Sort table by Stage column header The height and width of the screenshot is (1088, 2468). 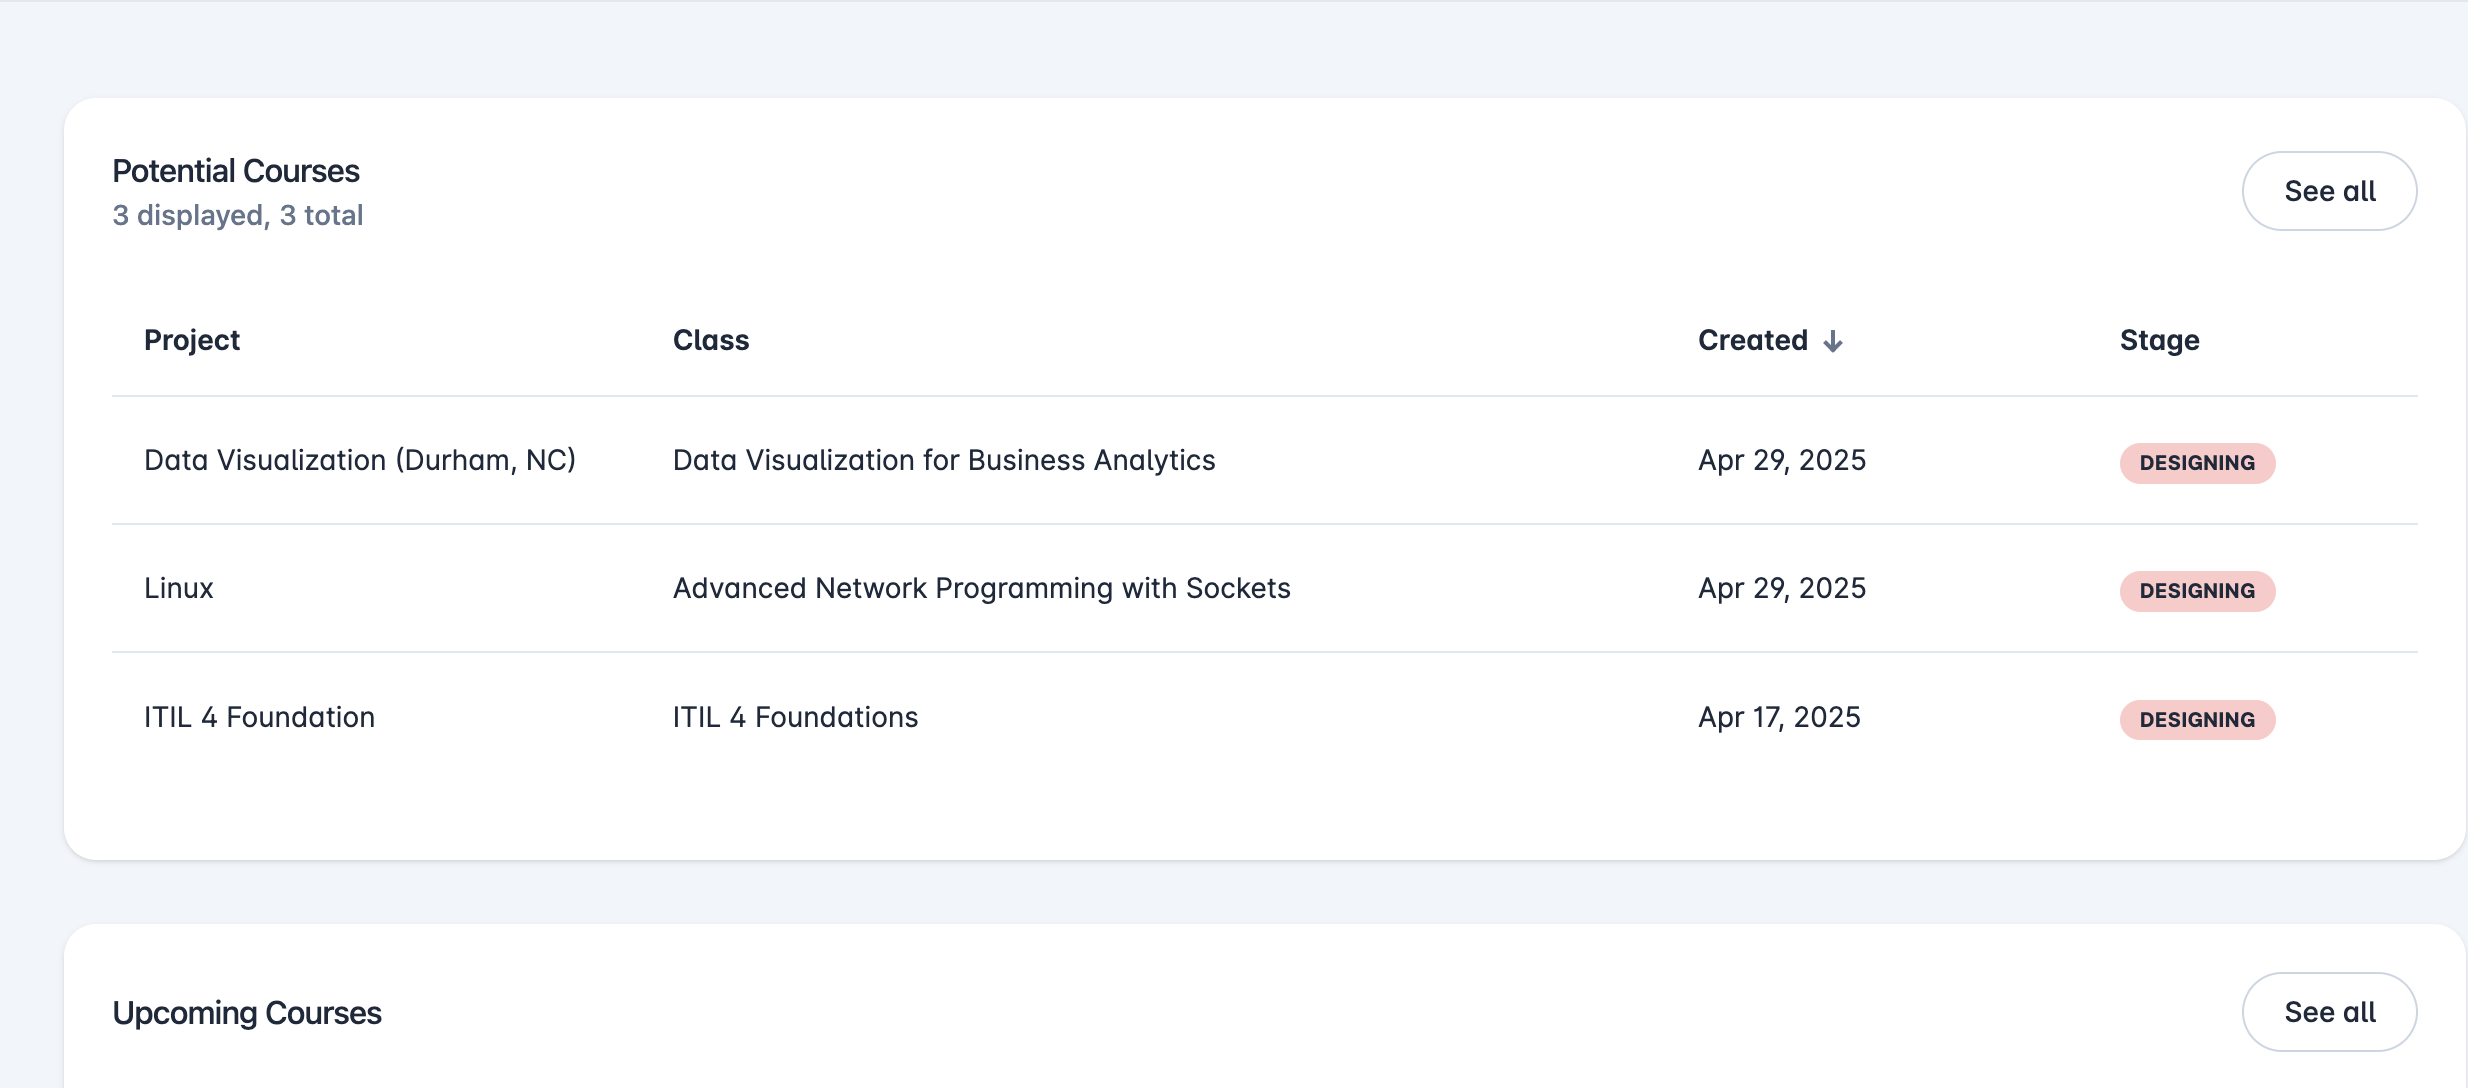click(x=2159, y=341)
